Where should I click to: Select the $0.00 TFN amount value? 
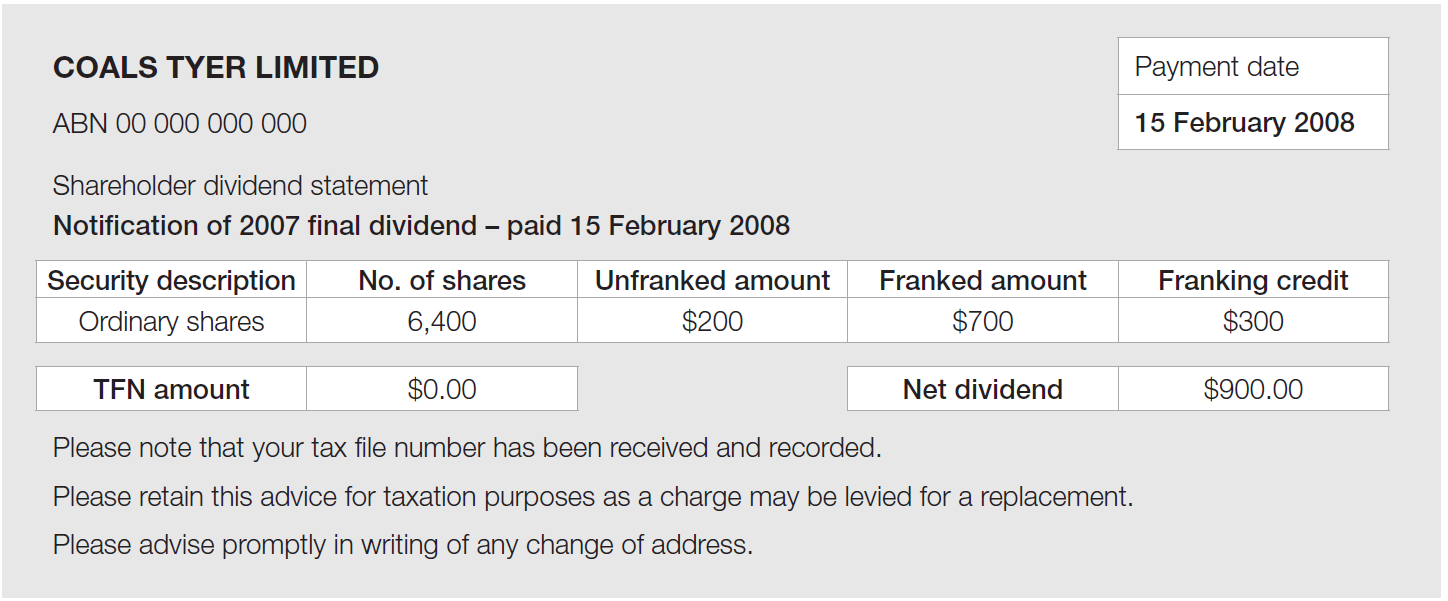442,389
